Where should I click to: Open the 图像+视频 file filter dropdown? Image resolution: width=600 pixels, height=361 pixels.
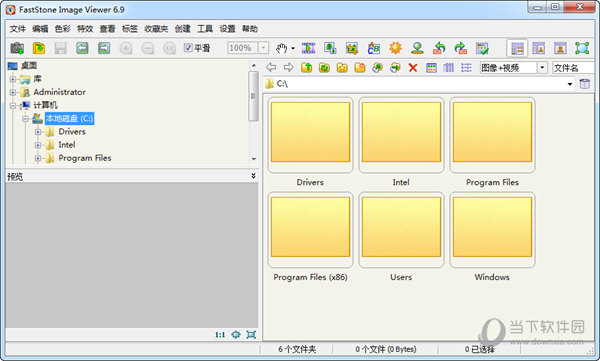tap(542, 68)
